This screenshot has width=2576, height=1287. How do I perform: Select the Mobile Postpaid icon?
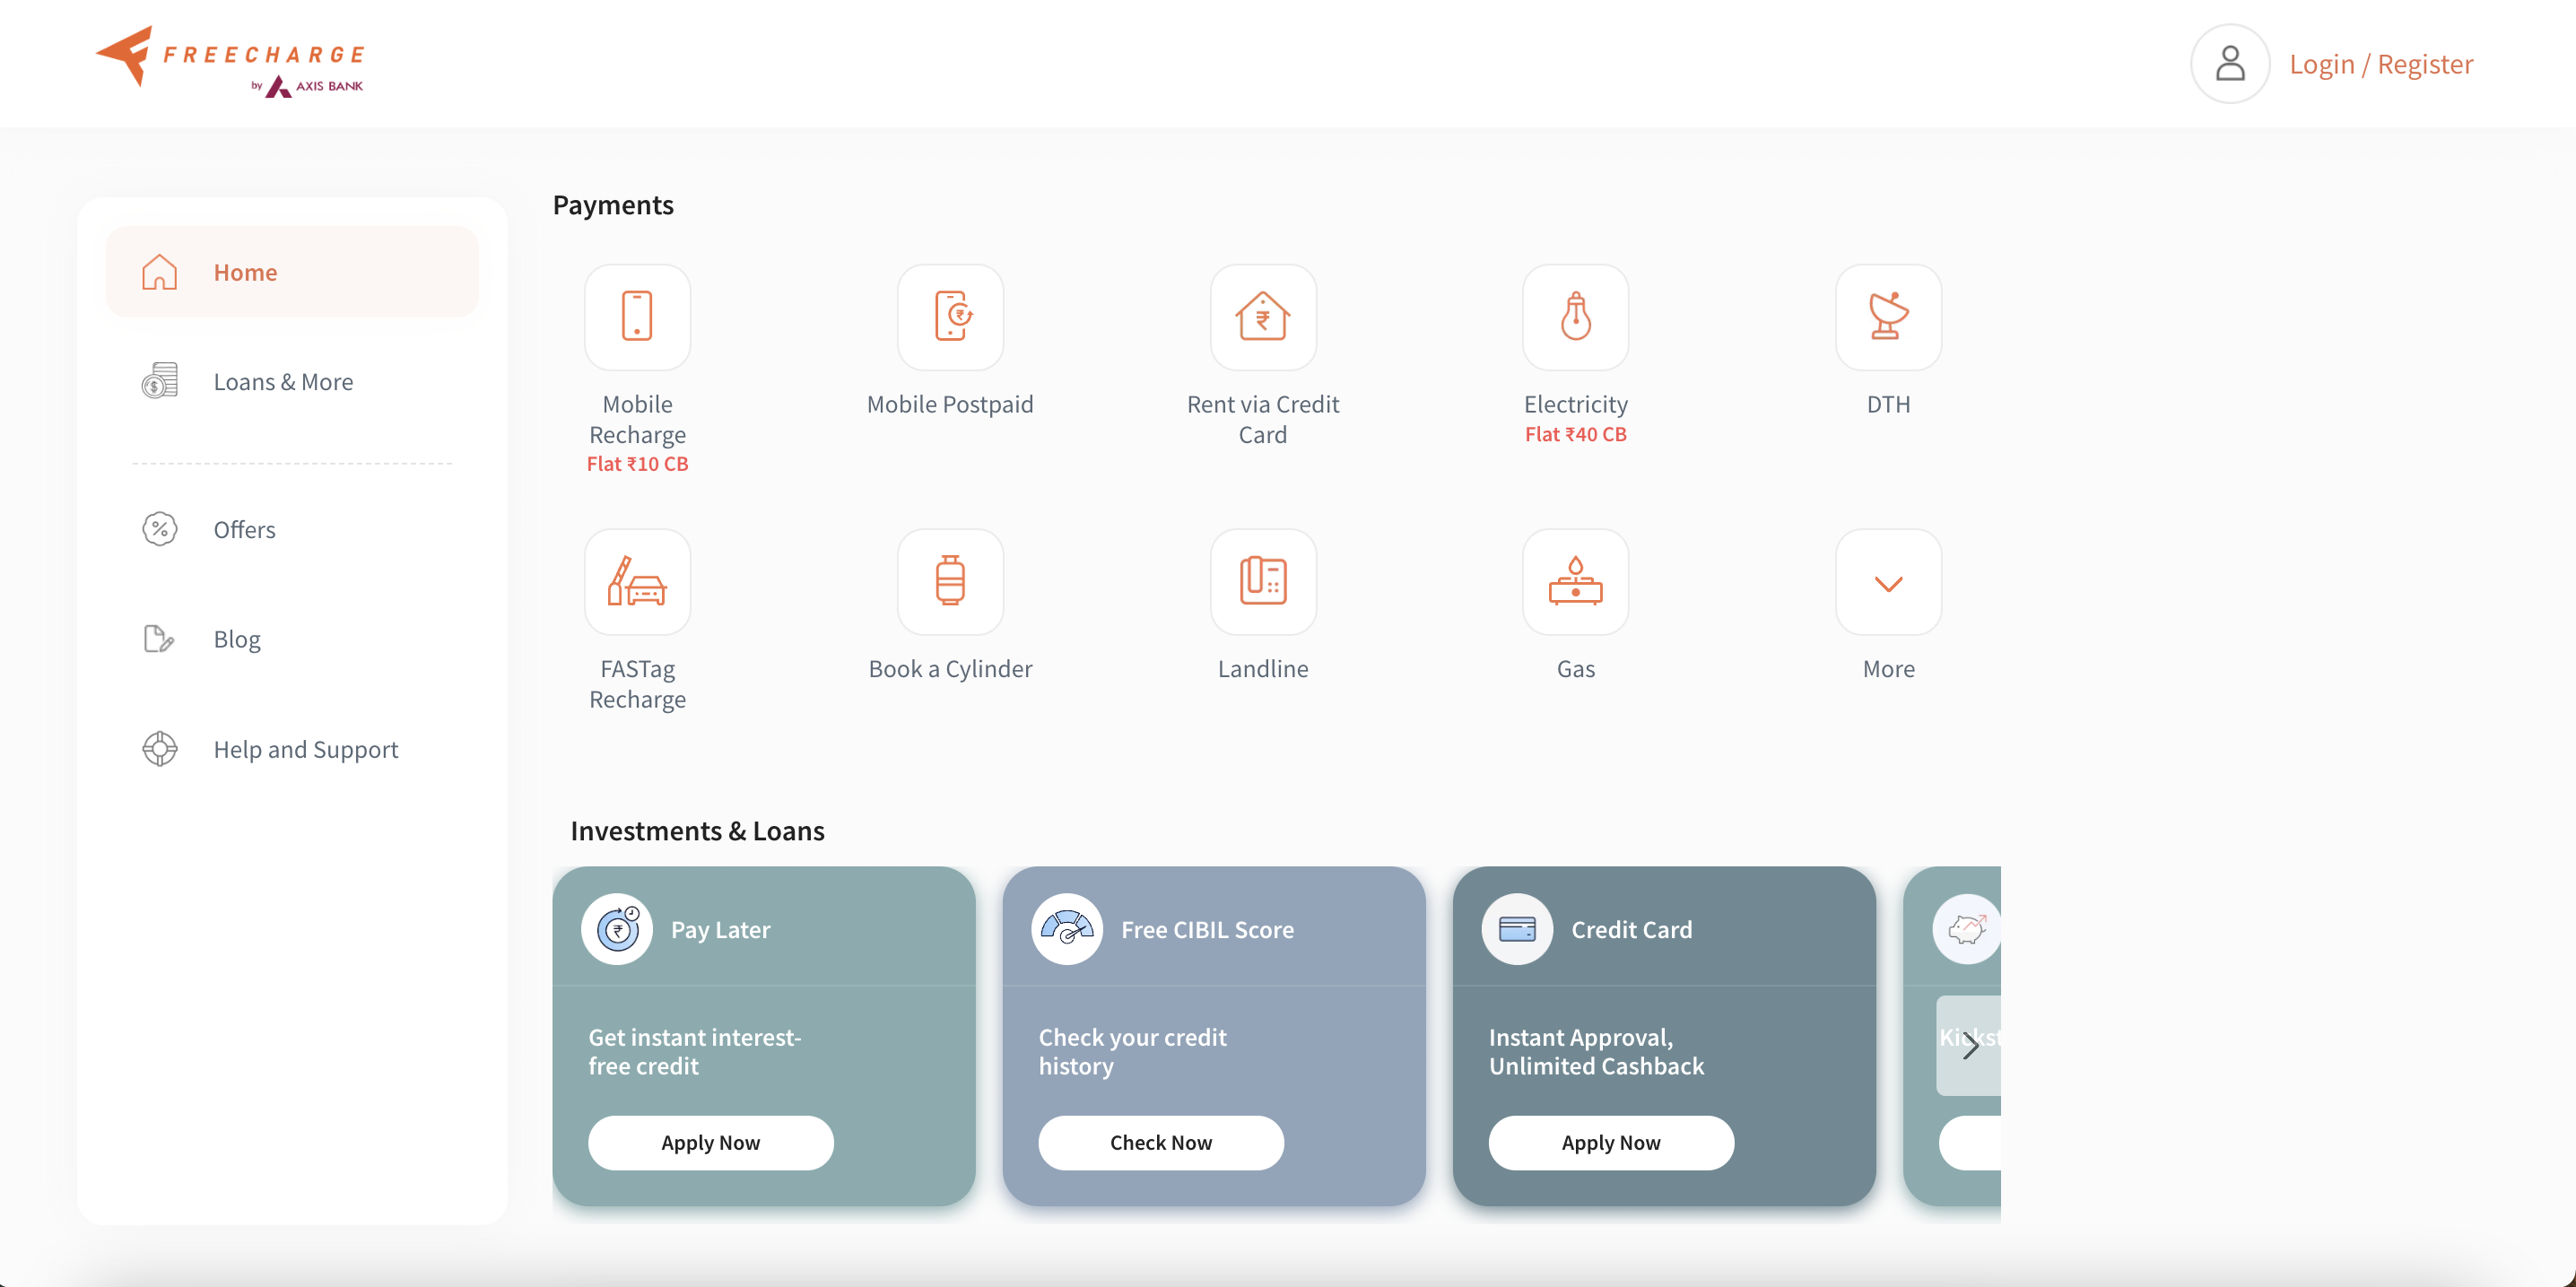950,317
